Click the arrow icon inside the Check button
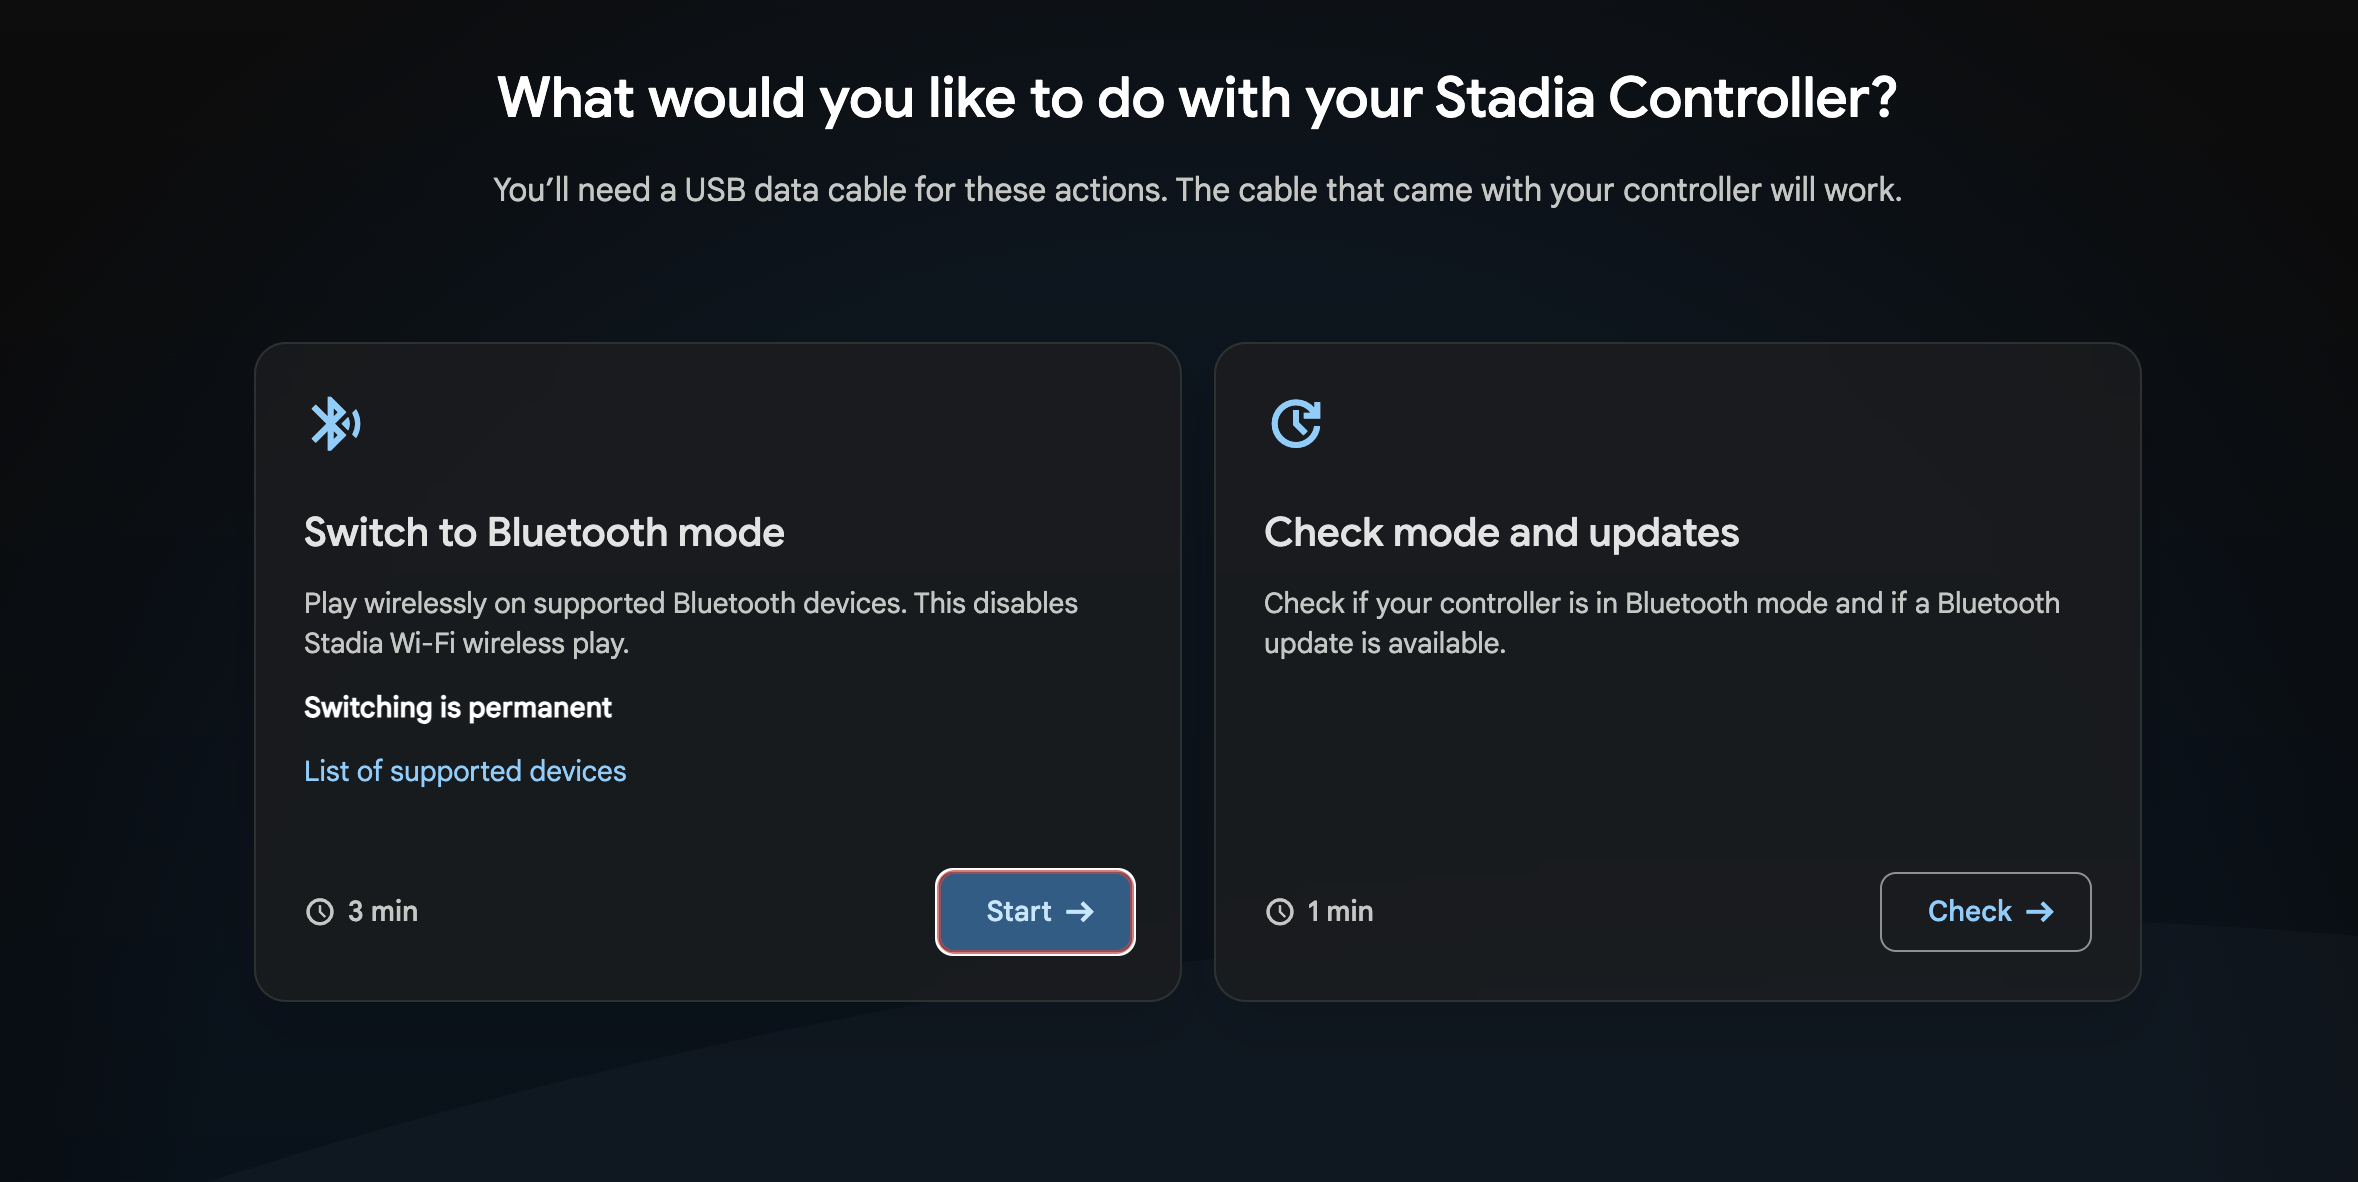The image size is (2358, 1182). [2040, 912]
